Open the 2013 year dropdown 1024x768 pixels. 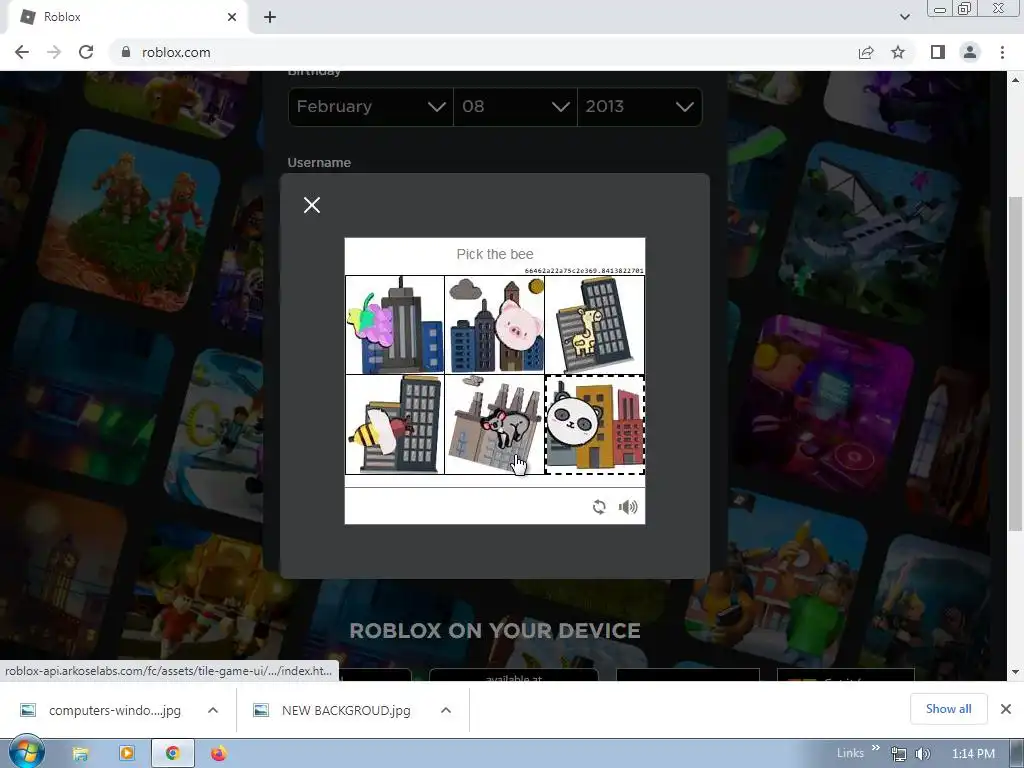pos(639,106)
